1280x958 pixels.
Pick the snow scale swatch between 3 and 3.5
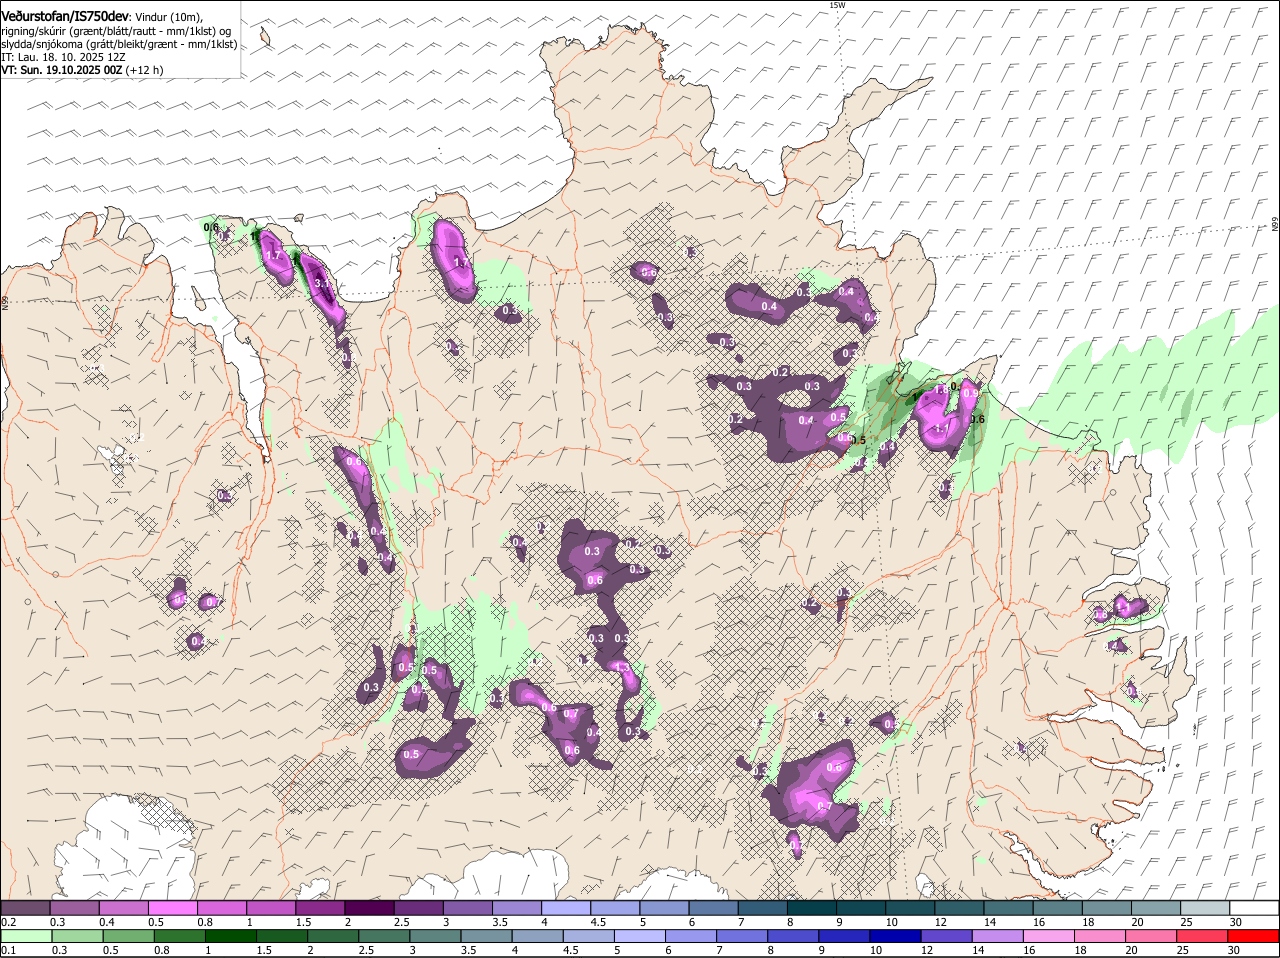coord(467,907)
